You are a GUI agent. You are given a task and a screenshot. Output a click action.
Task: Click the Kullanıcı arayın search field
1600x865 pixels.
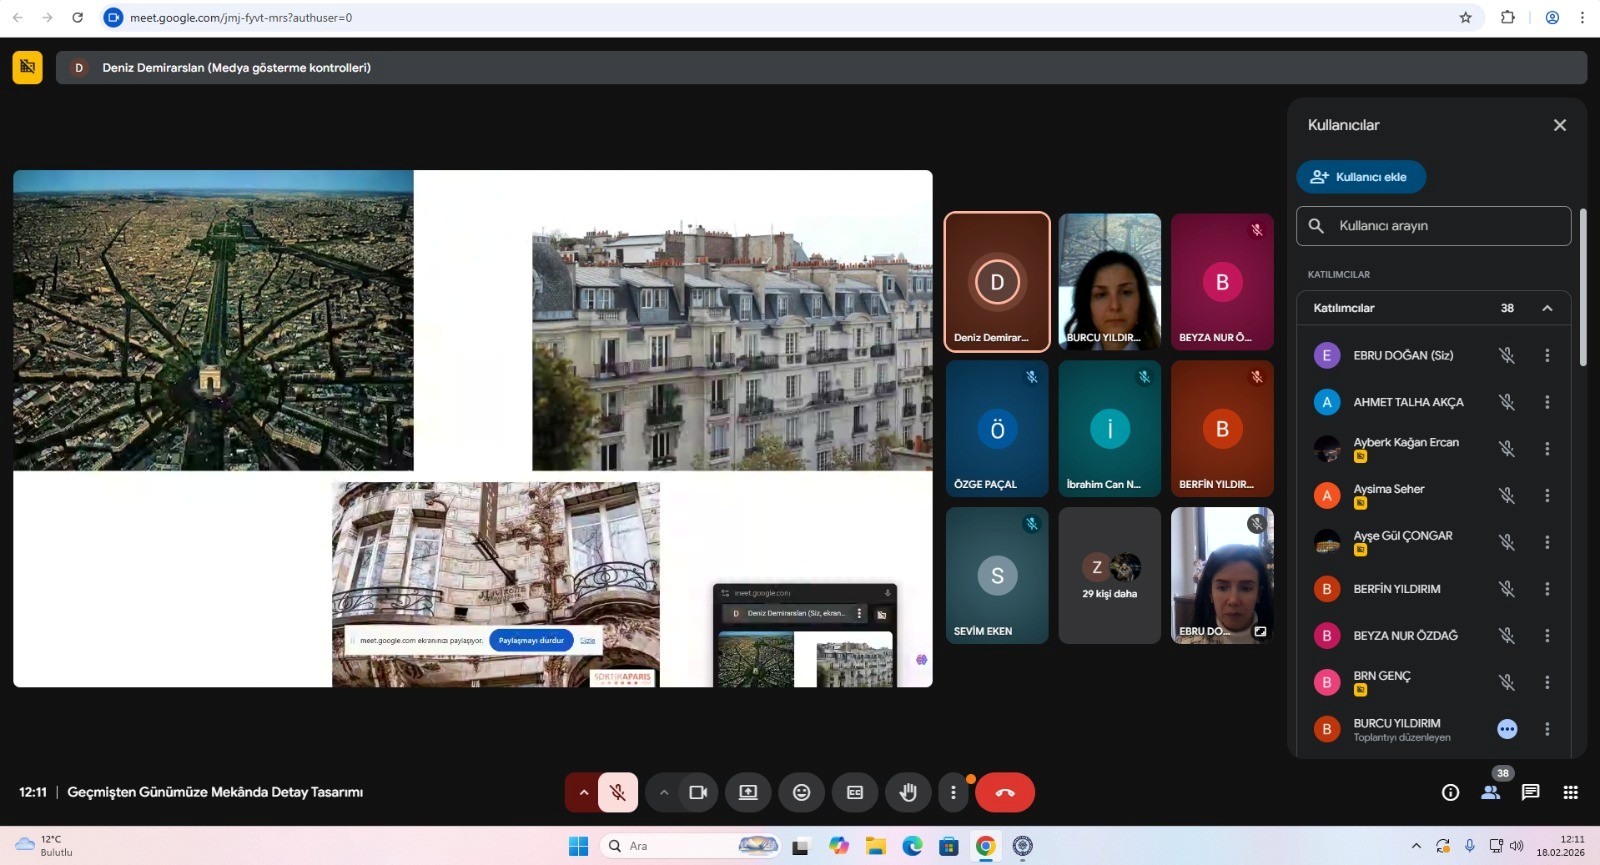coord(1440,226)
